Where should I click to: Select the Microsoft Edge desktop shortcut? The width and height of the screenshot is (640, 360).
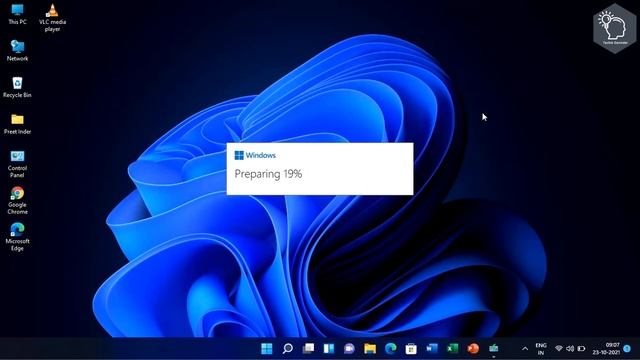tap(17, 237)
